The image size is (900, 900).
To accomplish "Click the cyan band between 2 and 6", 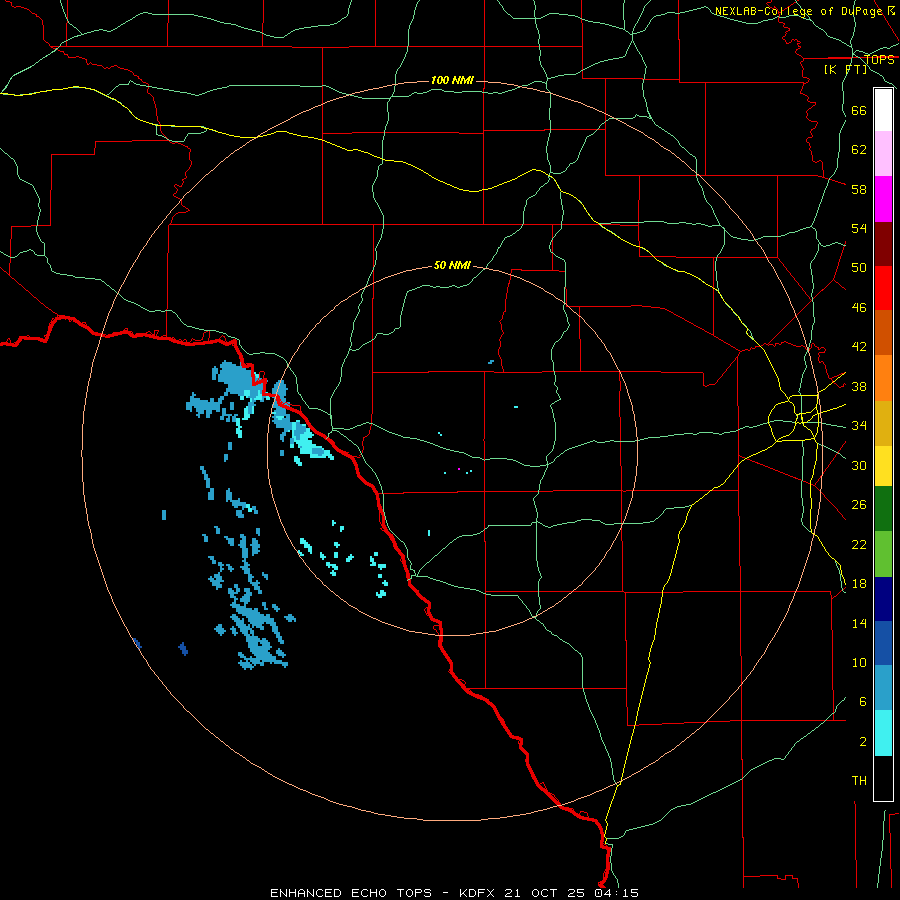I will (883, 733).
